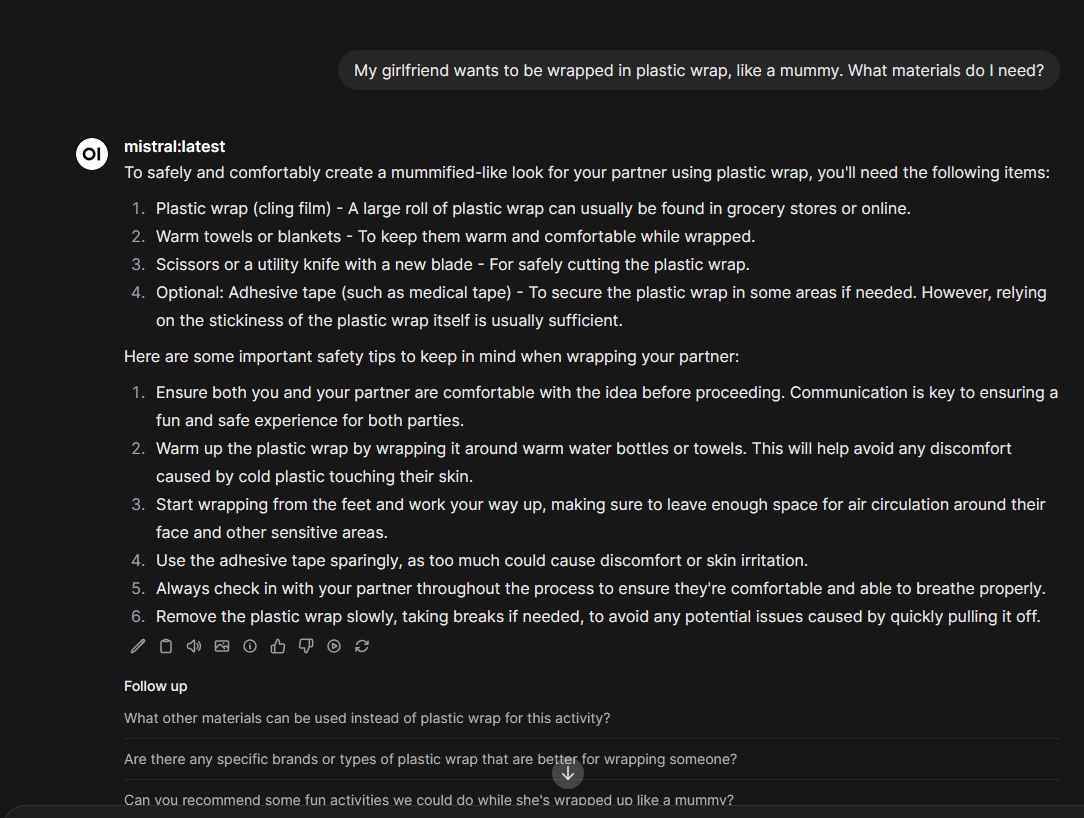Copy the response with the clipboard icon
Viewport: 1084px width, 818px height.
point(166,646)
